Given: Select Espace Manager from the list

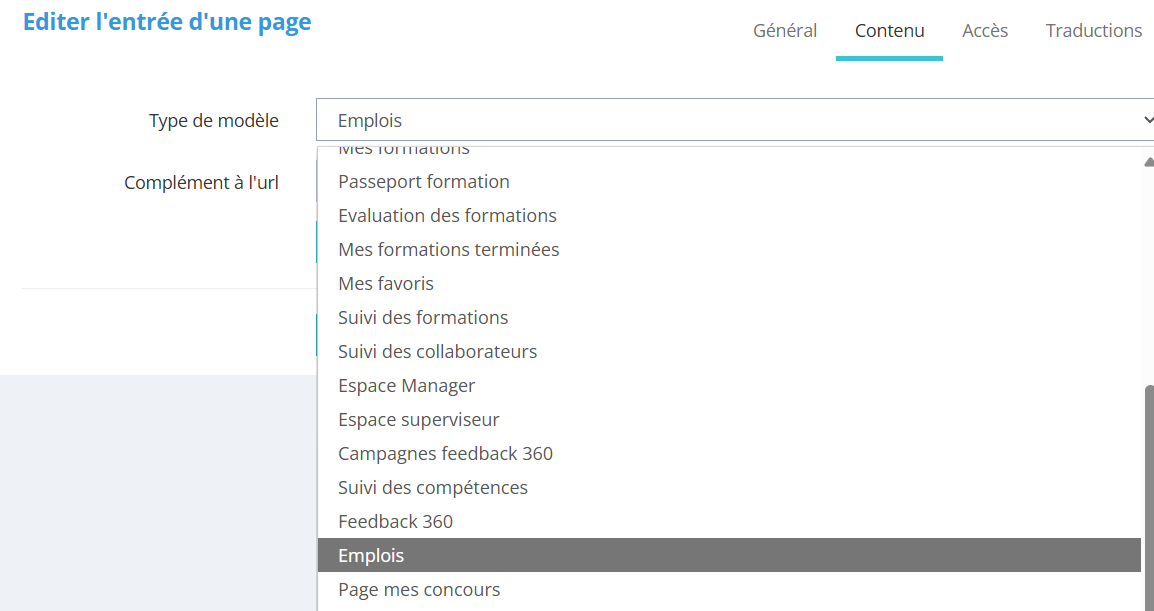Looking at the screenshot, I should pyautogui.click(x=406, y=386).
